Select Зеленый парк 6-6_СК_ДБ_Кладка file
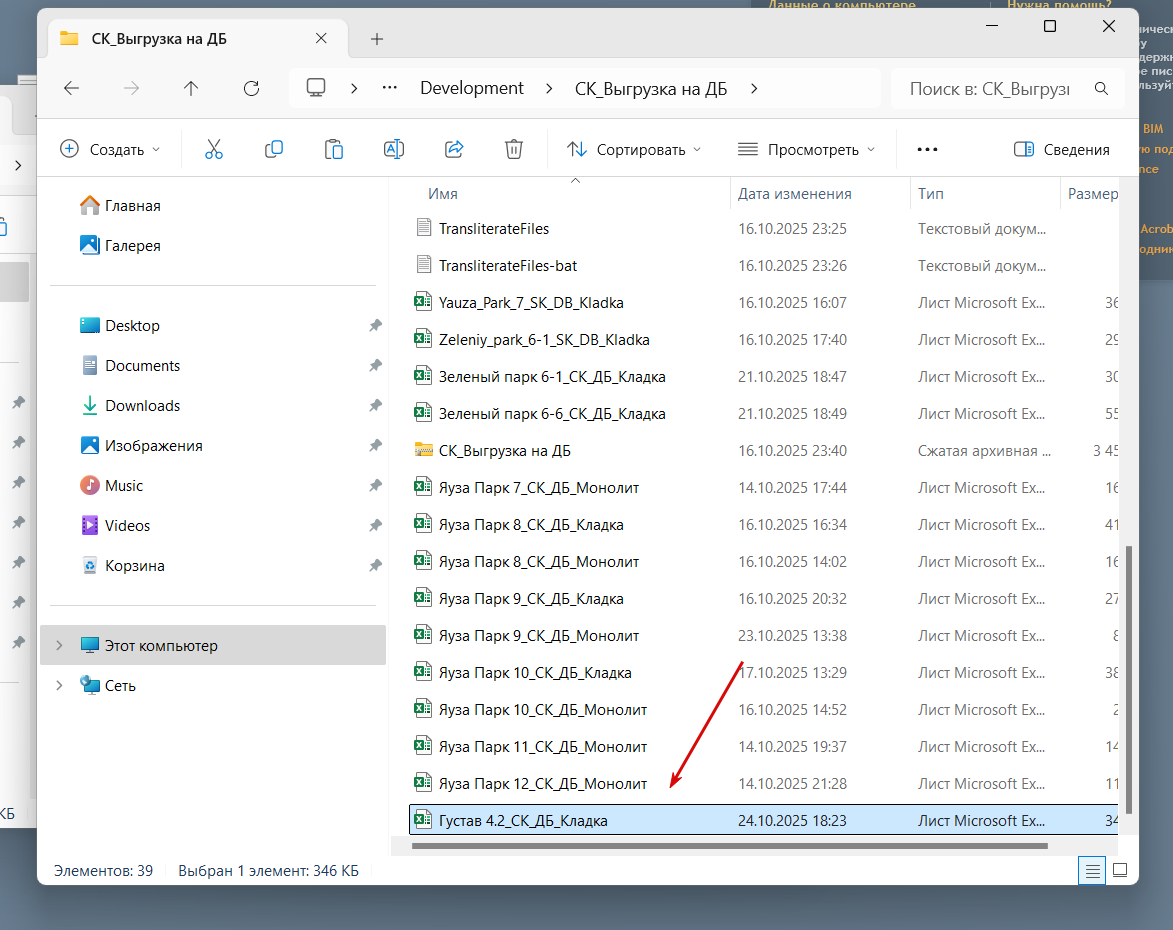This screenshot has width=1173, height=930. pos(763,414)
